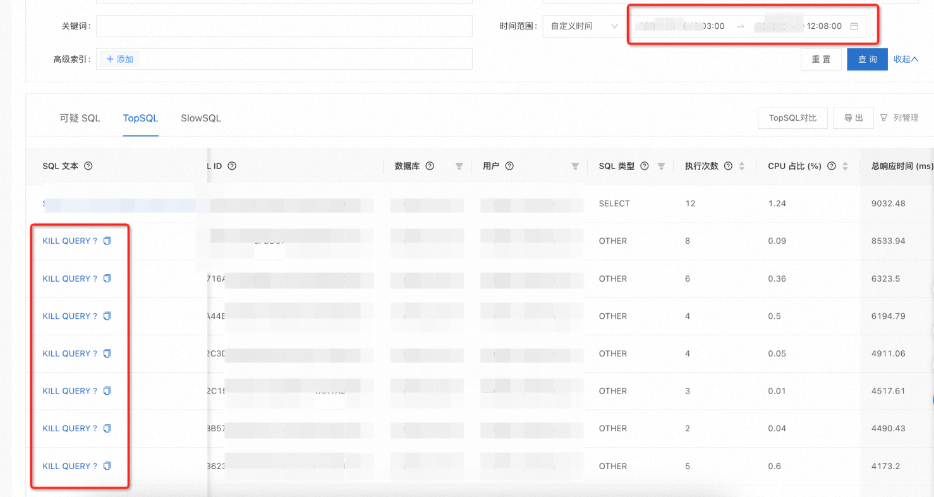Open the 数据库 column help icon

tap(430, 166)
